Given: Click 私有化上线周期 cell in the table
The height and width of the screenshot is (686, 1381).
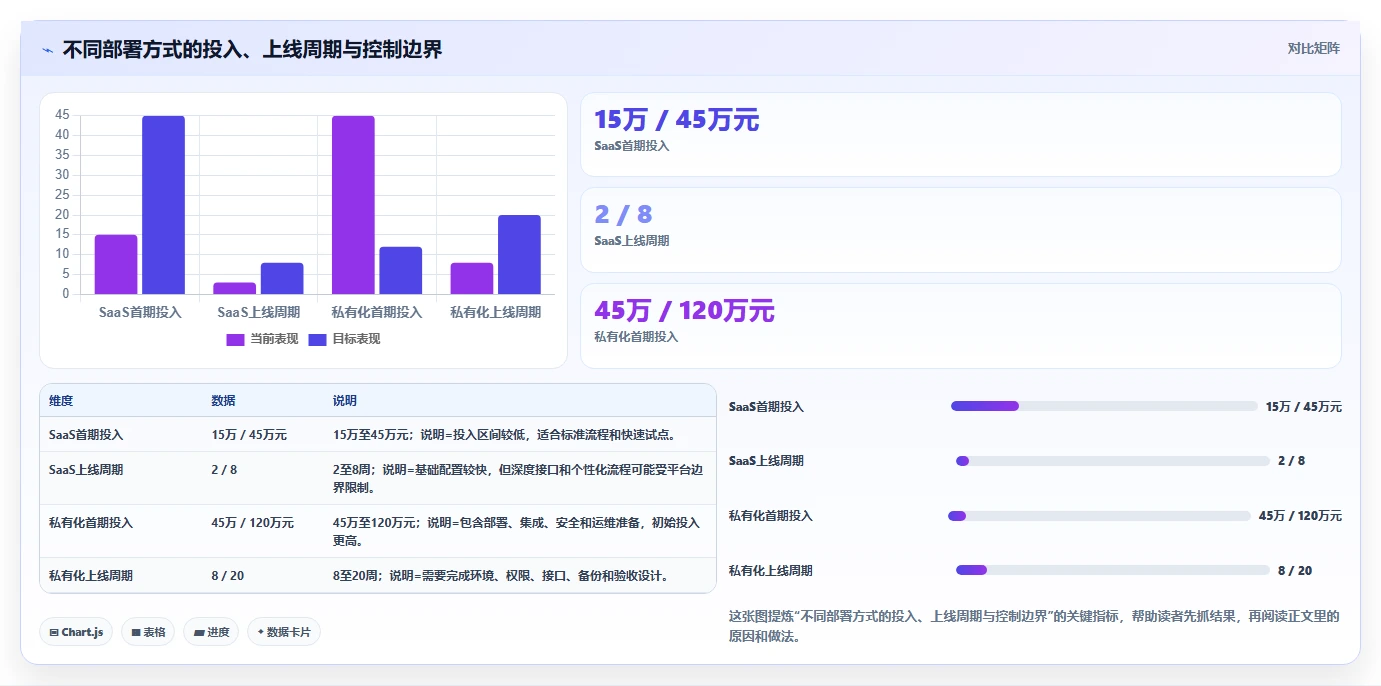Looking at the screenshot, I should tap(91, 575).
